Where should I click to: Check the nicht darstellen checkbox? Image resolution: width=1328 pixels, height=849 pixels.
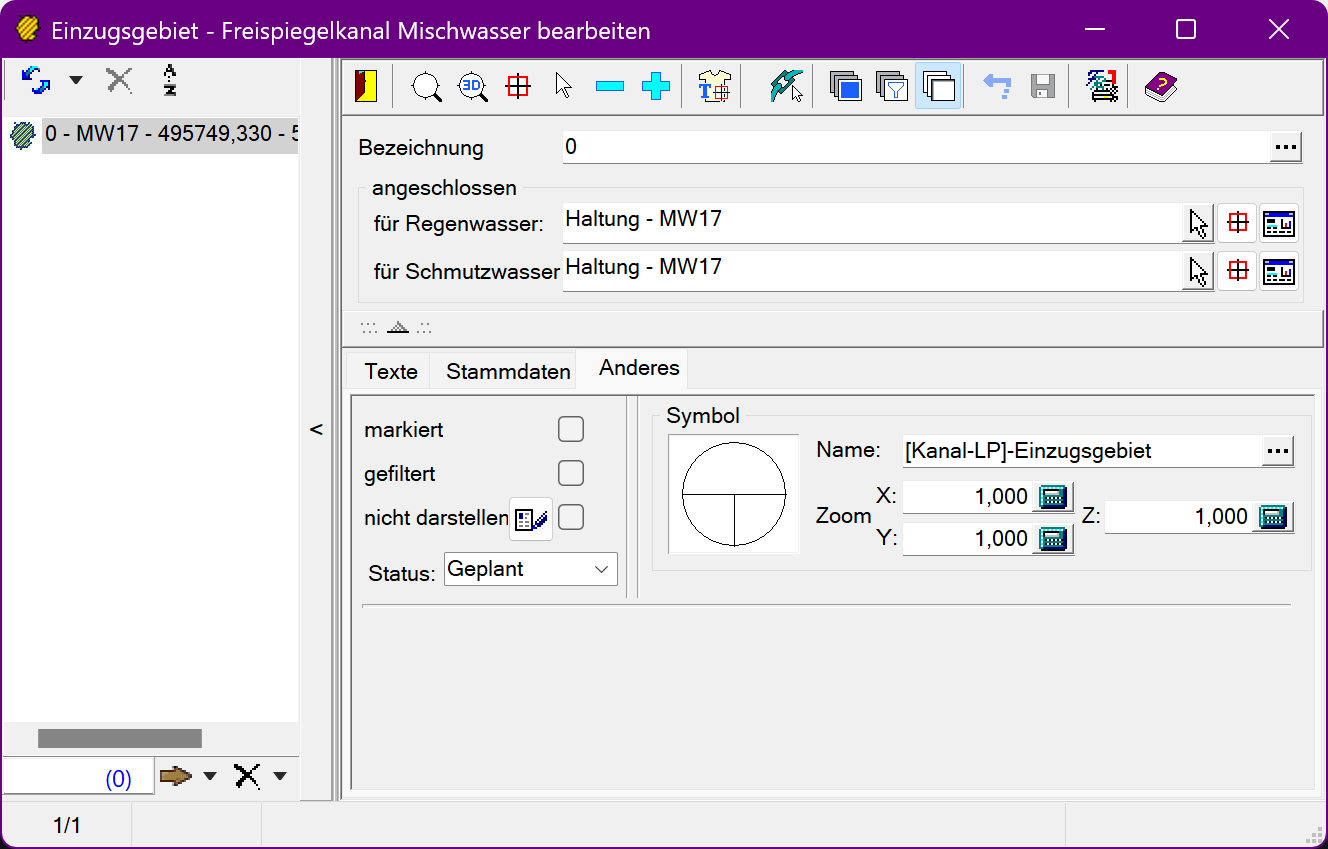pyautogui.click(x=571, y=518)
